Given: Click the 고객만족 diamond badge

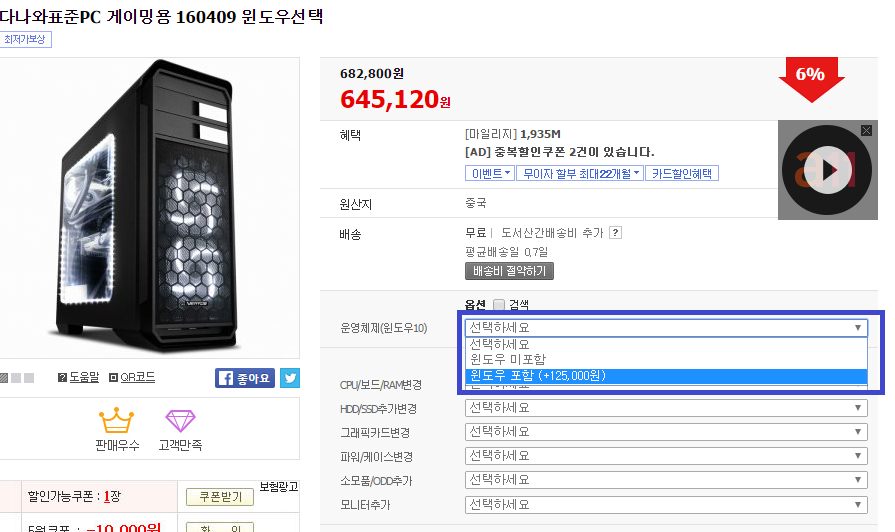Looking at the screenshot, I should pos(180,430).
